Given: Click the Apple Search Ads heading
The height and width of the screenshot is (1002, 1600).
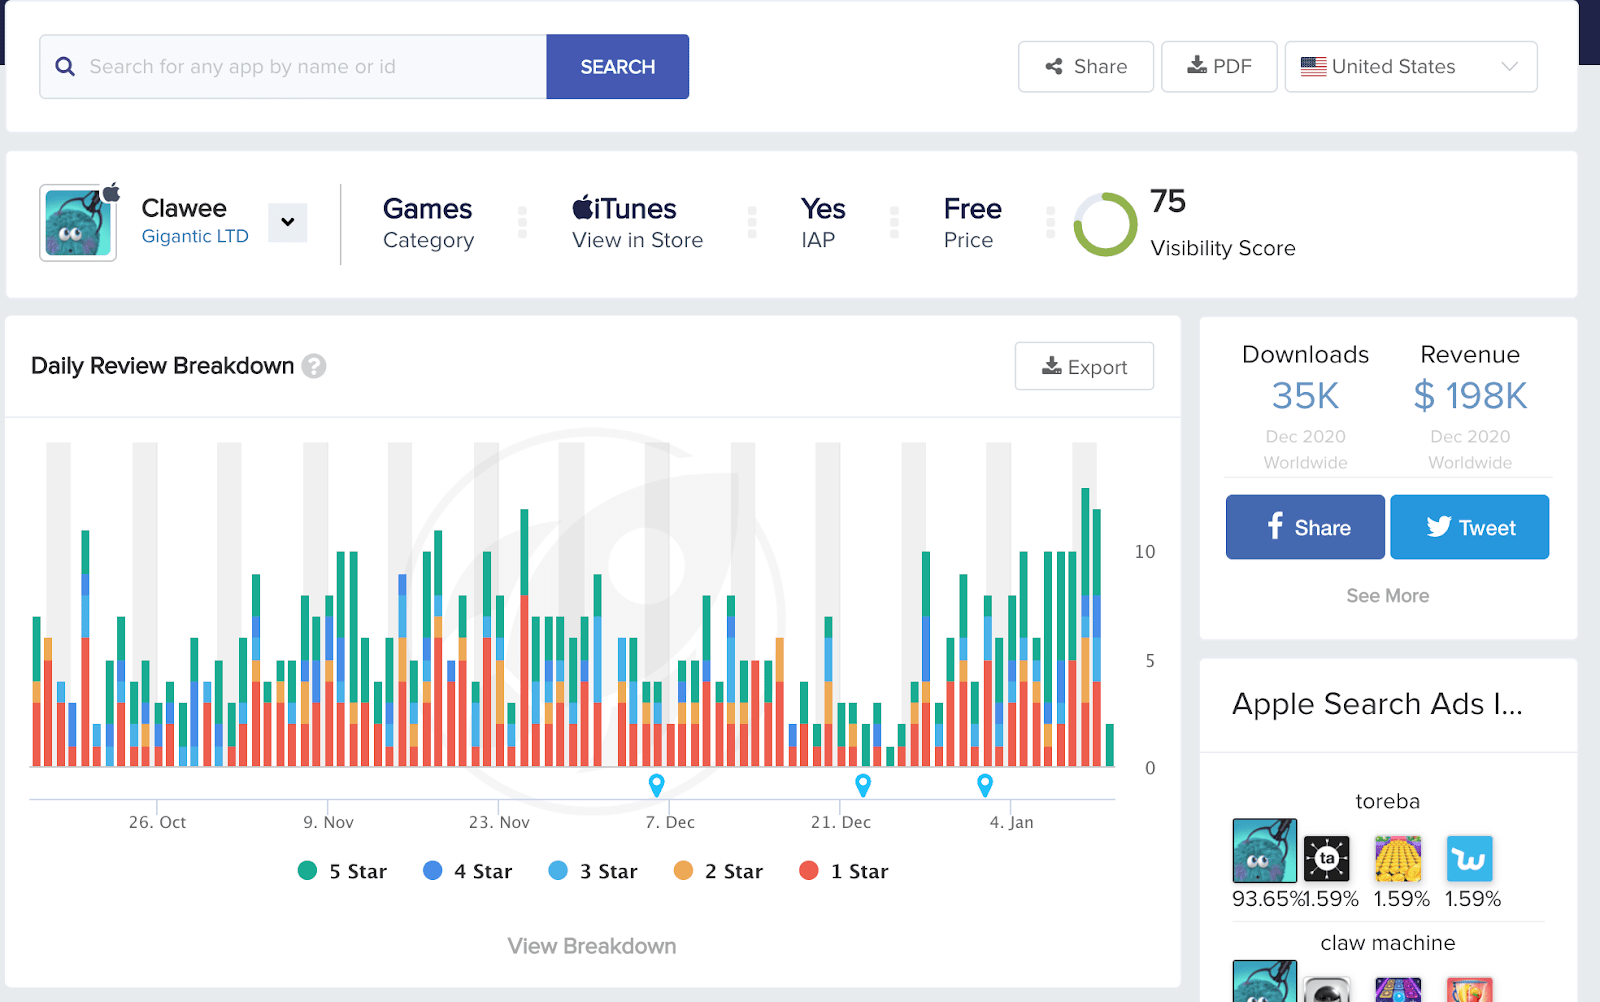Looking at the screenshot, I should point(1377,704).
